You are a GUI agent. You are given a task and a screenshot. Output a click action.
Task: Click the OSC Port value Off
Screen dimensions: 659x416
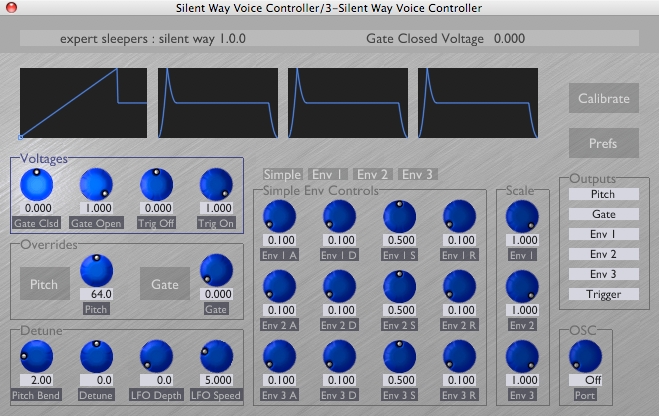585,380
